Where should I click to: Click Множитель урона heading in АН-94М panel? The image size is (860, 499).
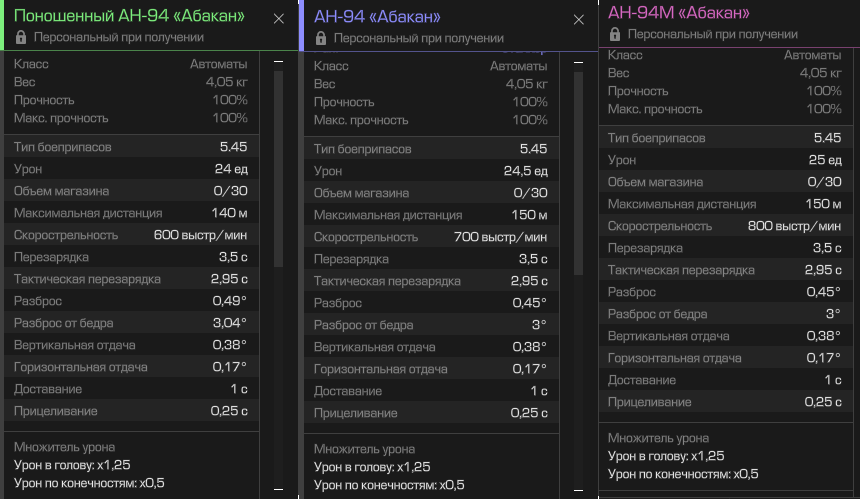click(658, 438)
